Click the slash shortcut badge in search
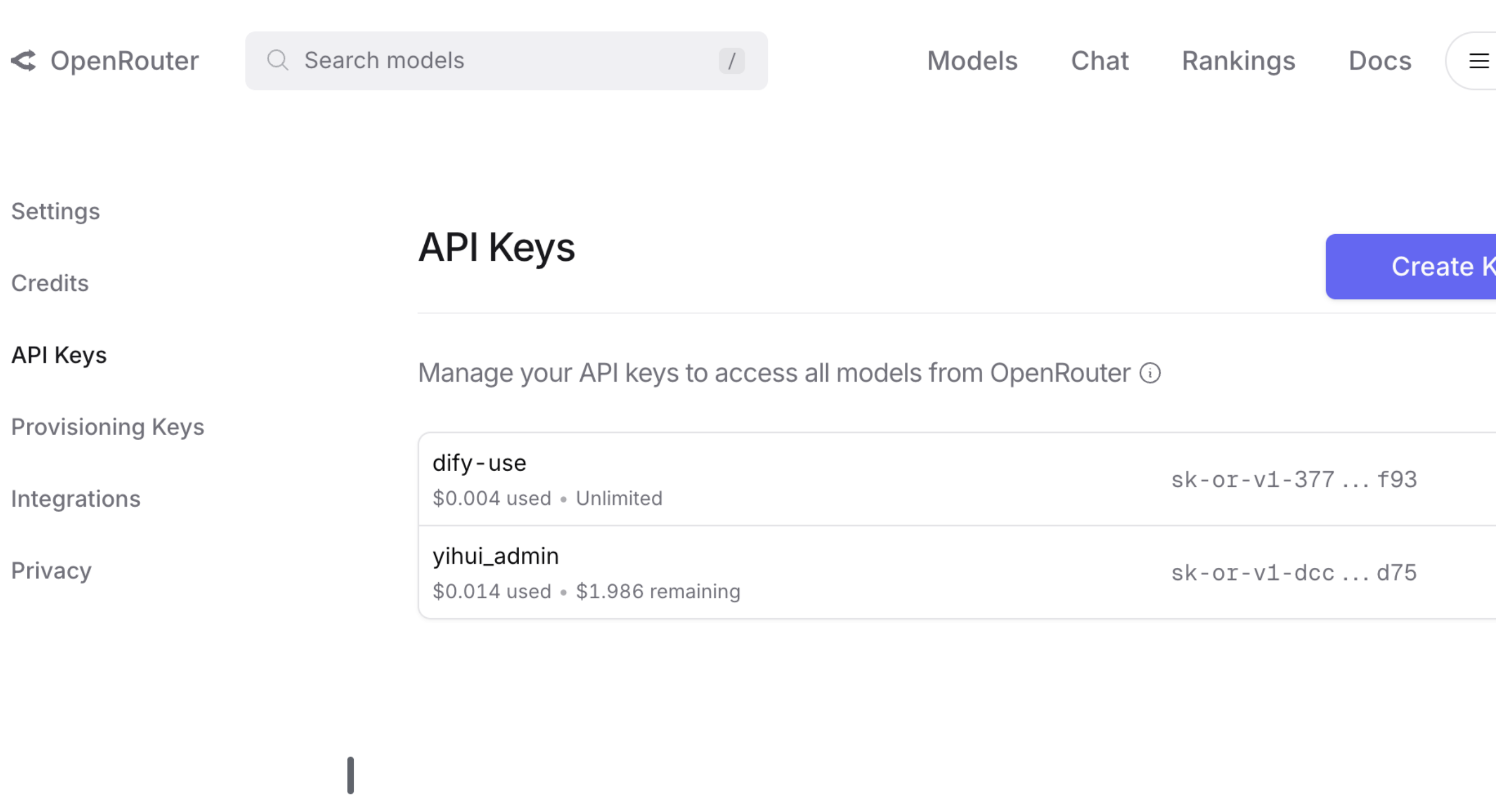This screenshot has width=1496, height=809. tap(732, 61)
